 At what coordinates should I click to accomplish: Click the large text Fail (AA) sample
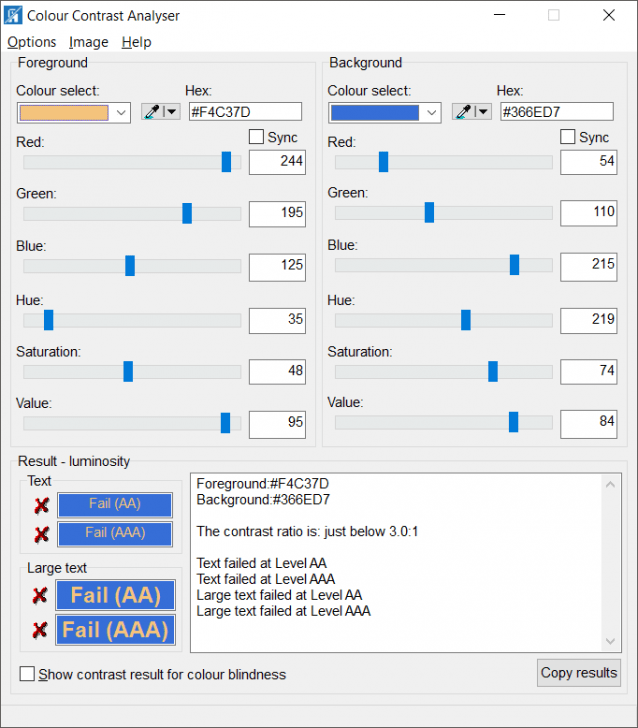click(x=116, y=595)
